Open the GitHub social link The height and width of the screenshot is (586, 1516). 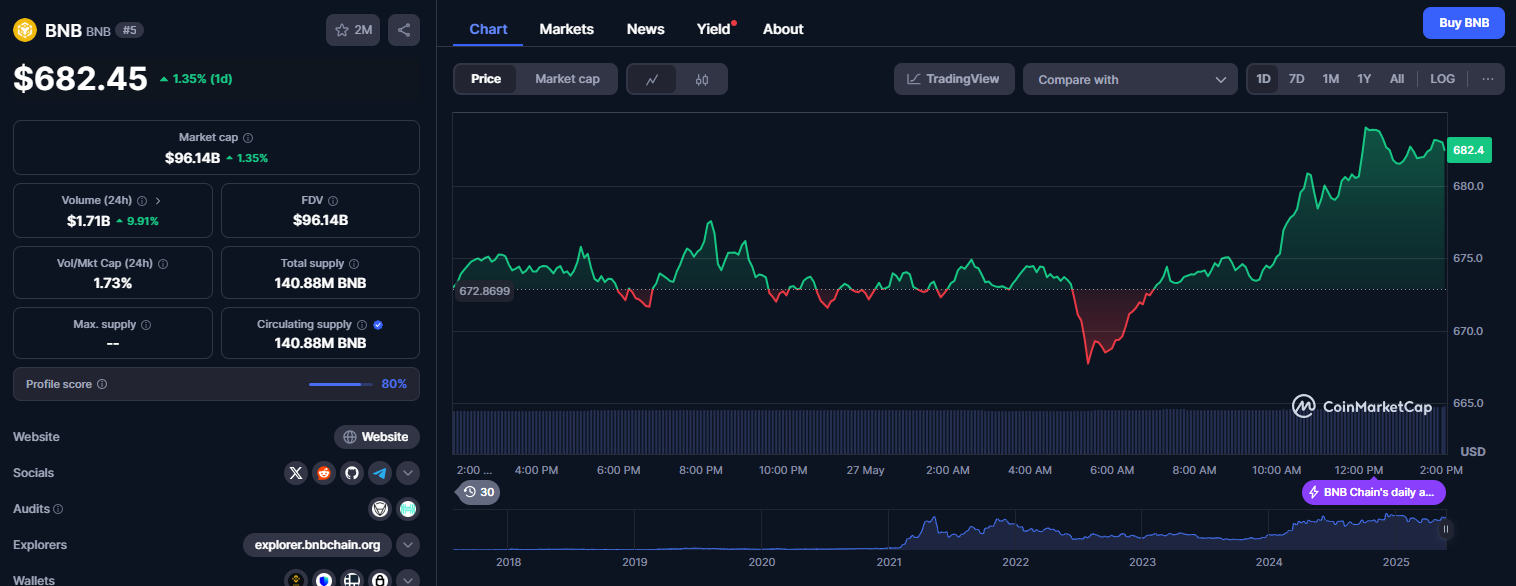[351, 473]
